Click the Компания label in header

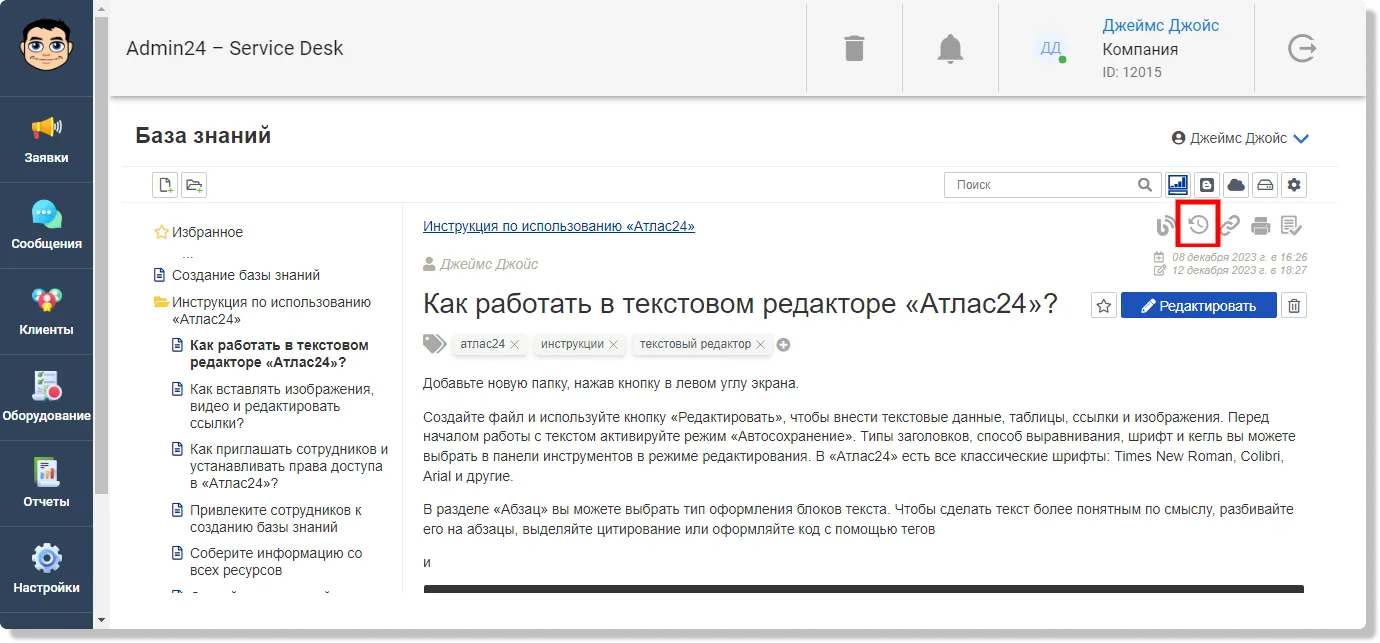(1140, 49)
